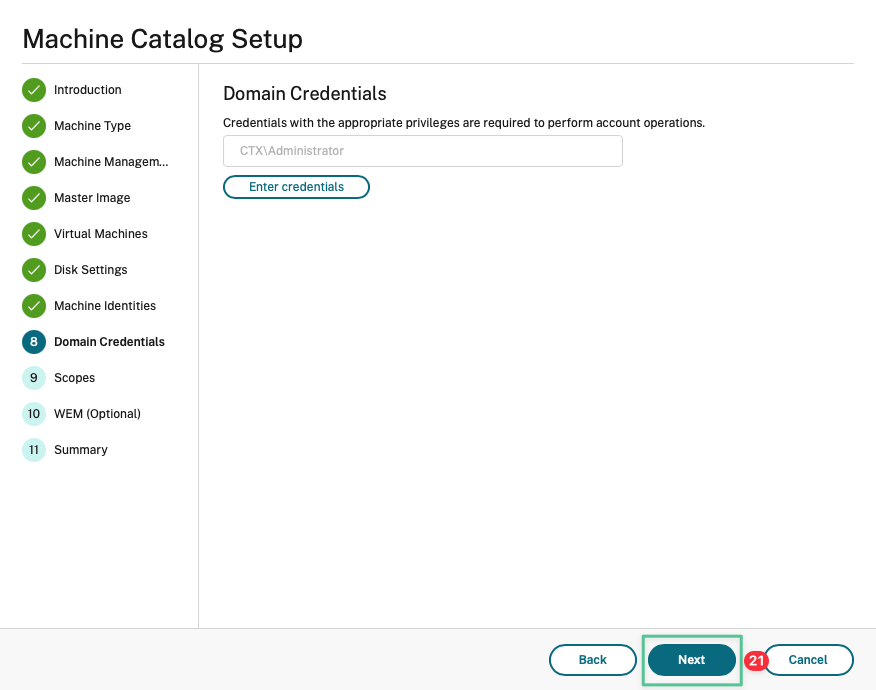Viewport: 876px width, 690px height.
Task: Click the step 8 number badge
Action: pyautogui.click(x=34, y=342)
